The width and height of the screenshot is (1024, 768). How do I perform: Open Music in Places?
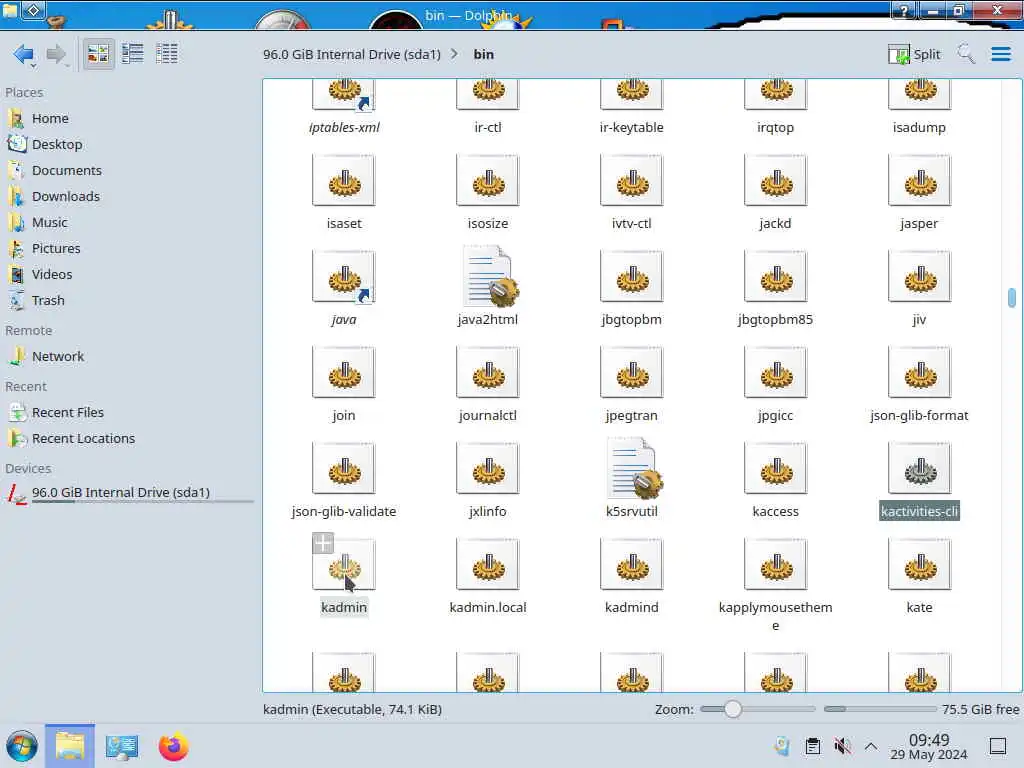(50, 223)
